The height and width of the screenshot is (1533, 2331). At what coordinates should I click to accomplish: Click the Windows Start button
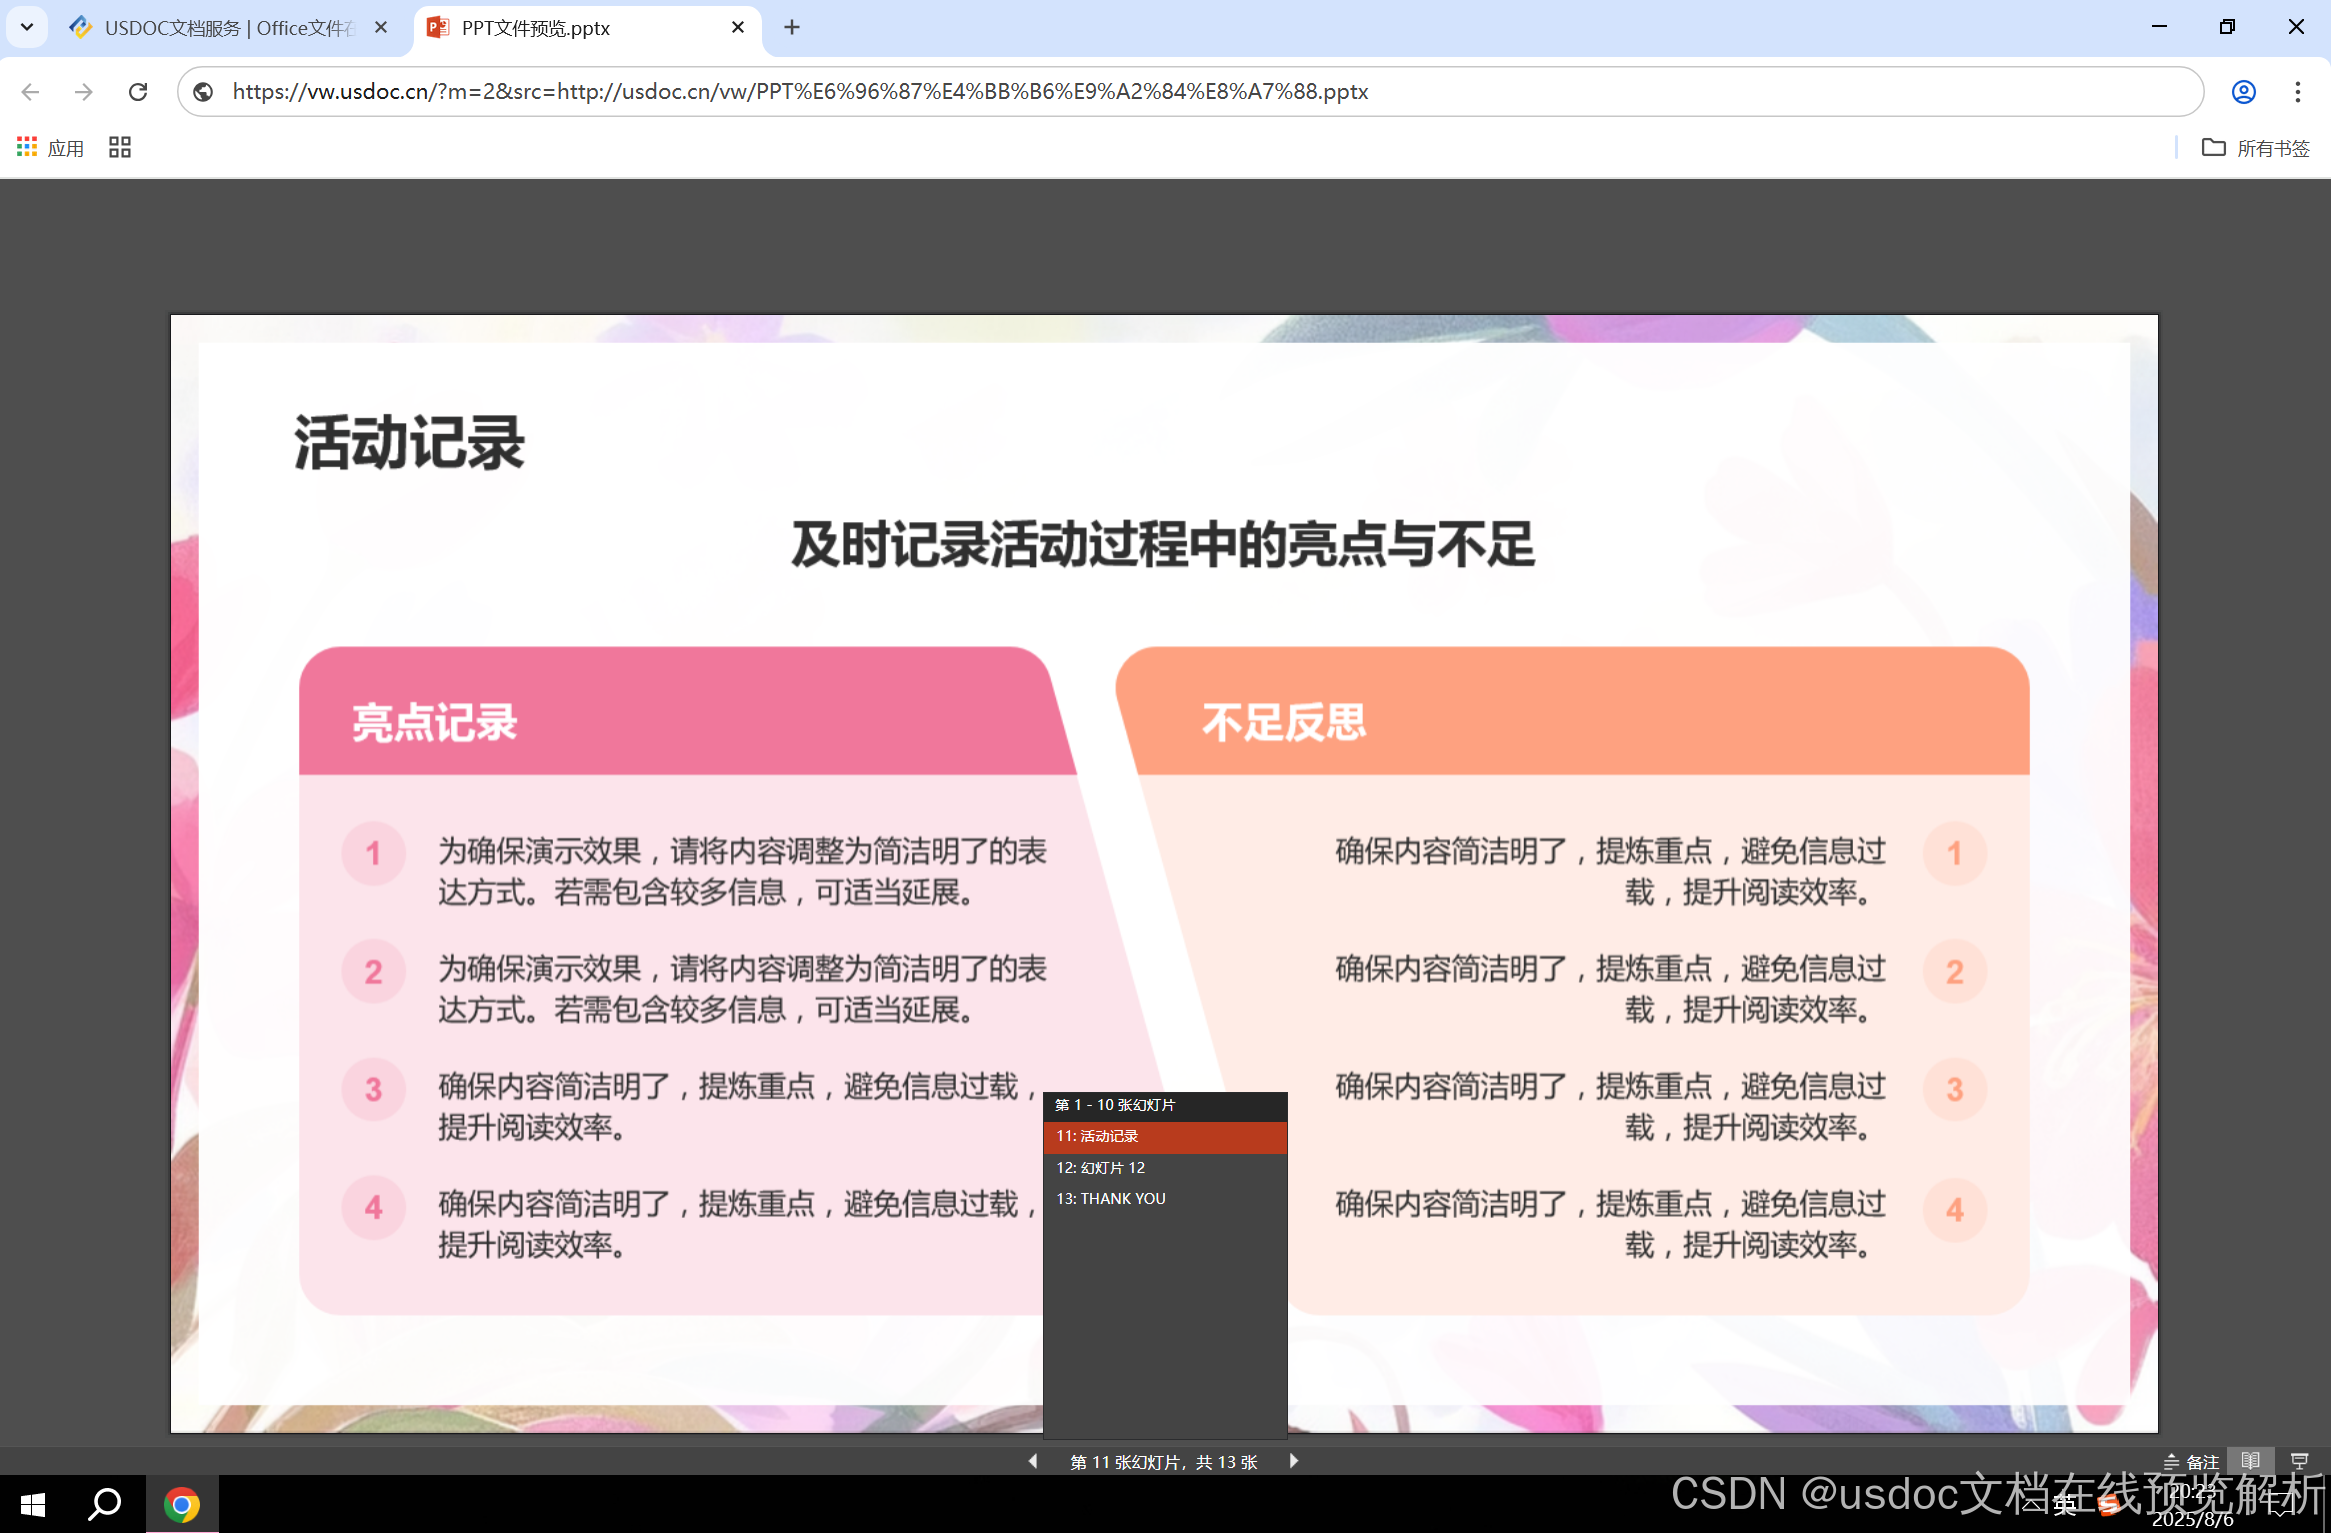(31, 1503)
